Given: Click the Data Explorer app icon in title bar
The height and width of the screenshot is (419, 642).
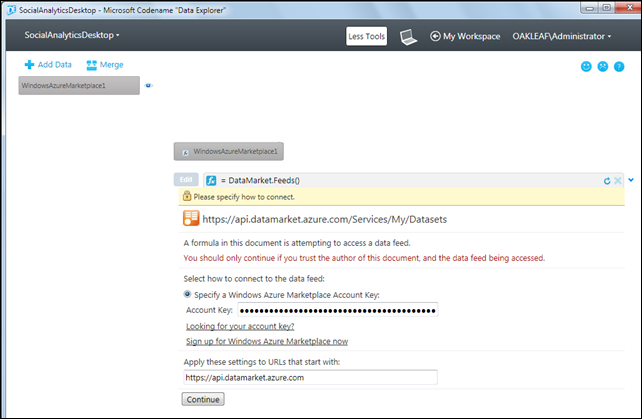Looking at the screenshot, I should 11,9.
